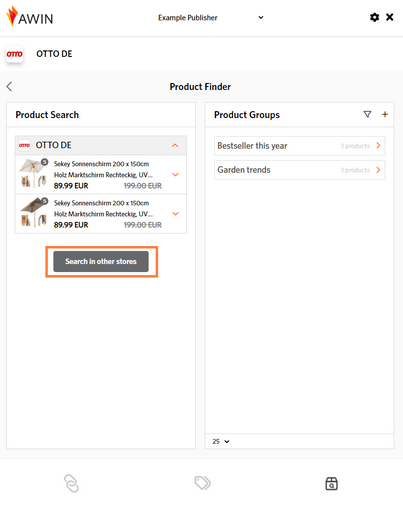This screenshot has width=403, height=505.
Task: Select the product finder shop icon
Action: pos(331,483)
